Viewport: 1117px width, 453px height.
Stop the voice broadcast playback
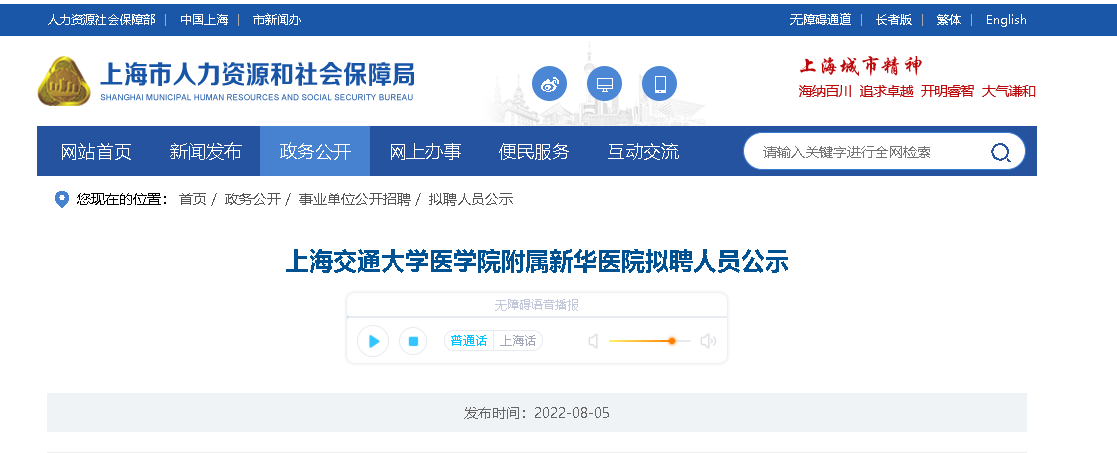click(412, 341)
